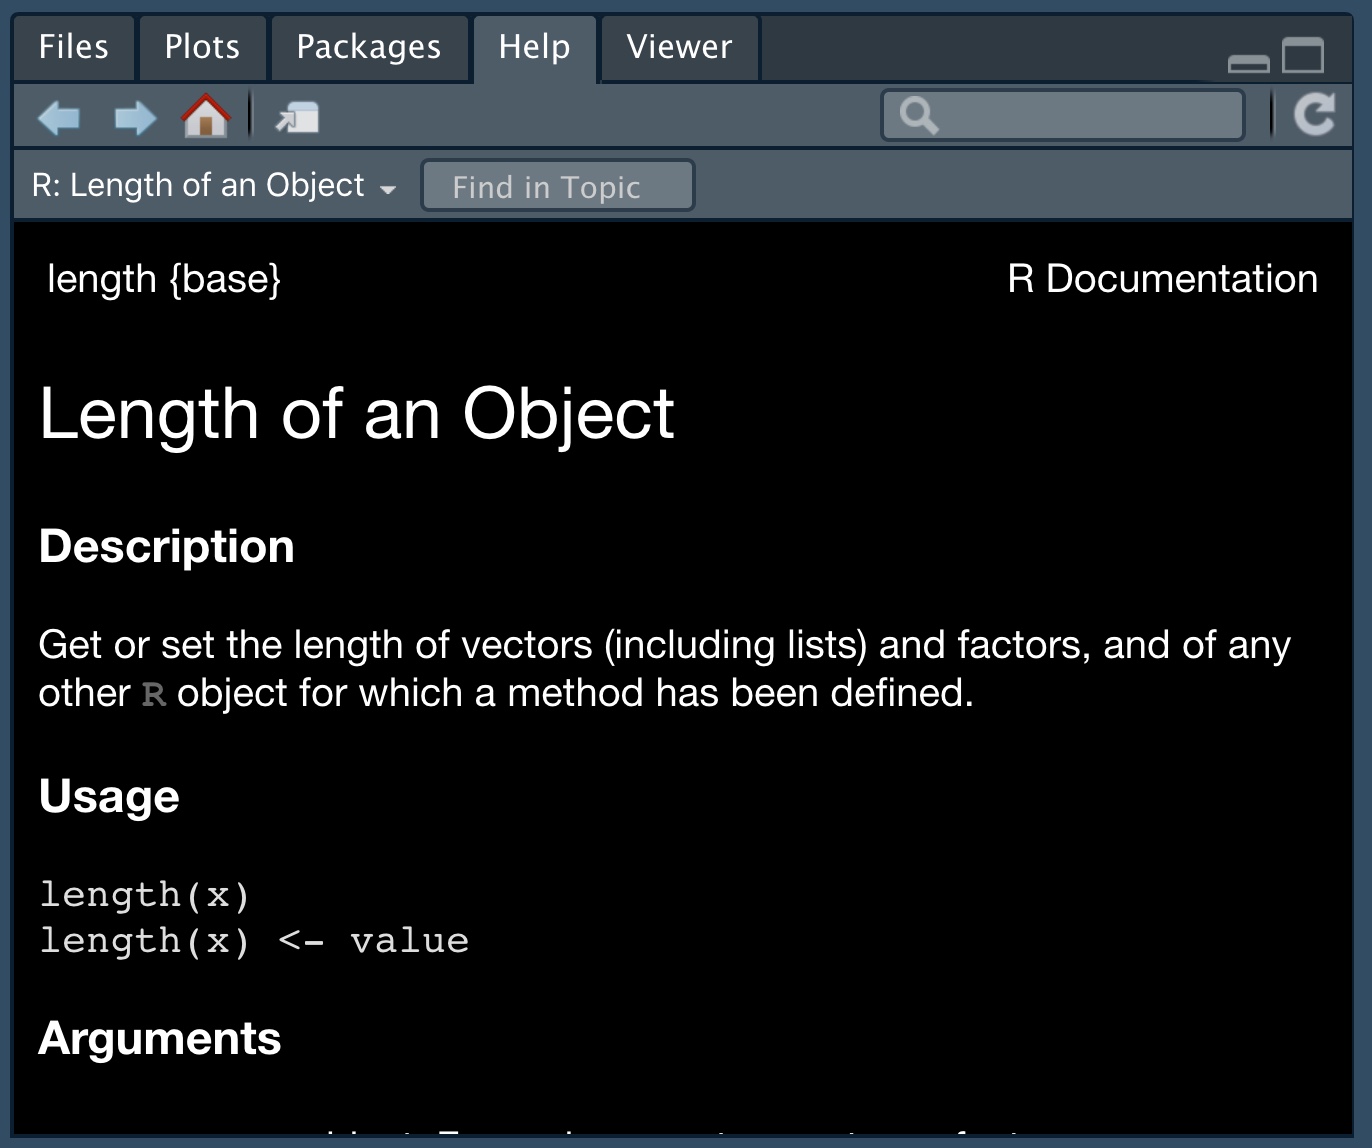Click inside the help search field
The image size is (1372, 1148).
pos(1060,114)
